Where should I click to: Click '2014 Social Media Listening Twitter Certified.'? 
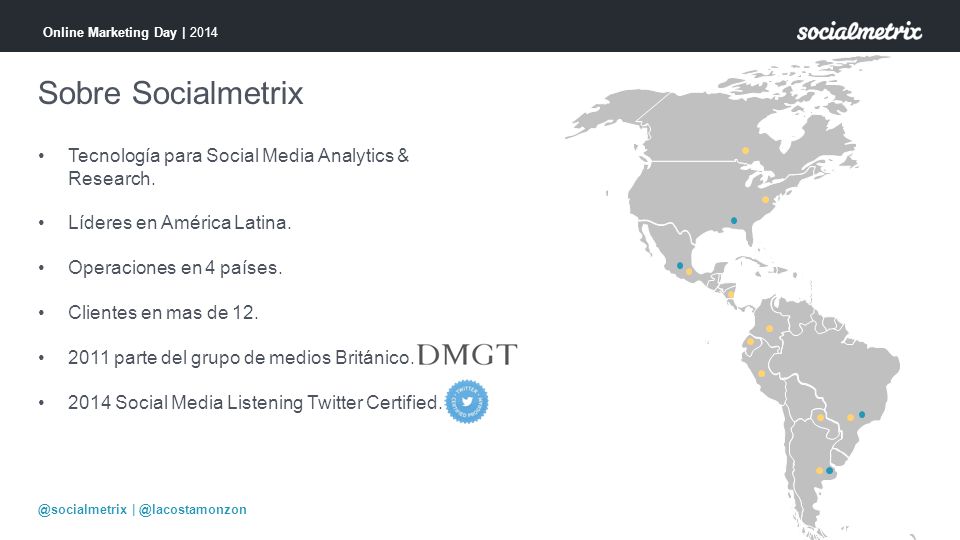point(255,402)
